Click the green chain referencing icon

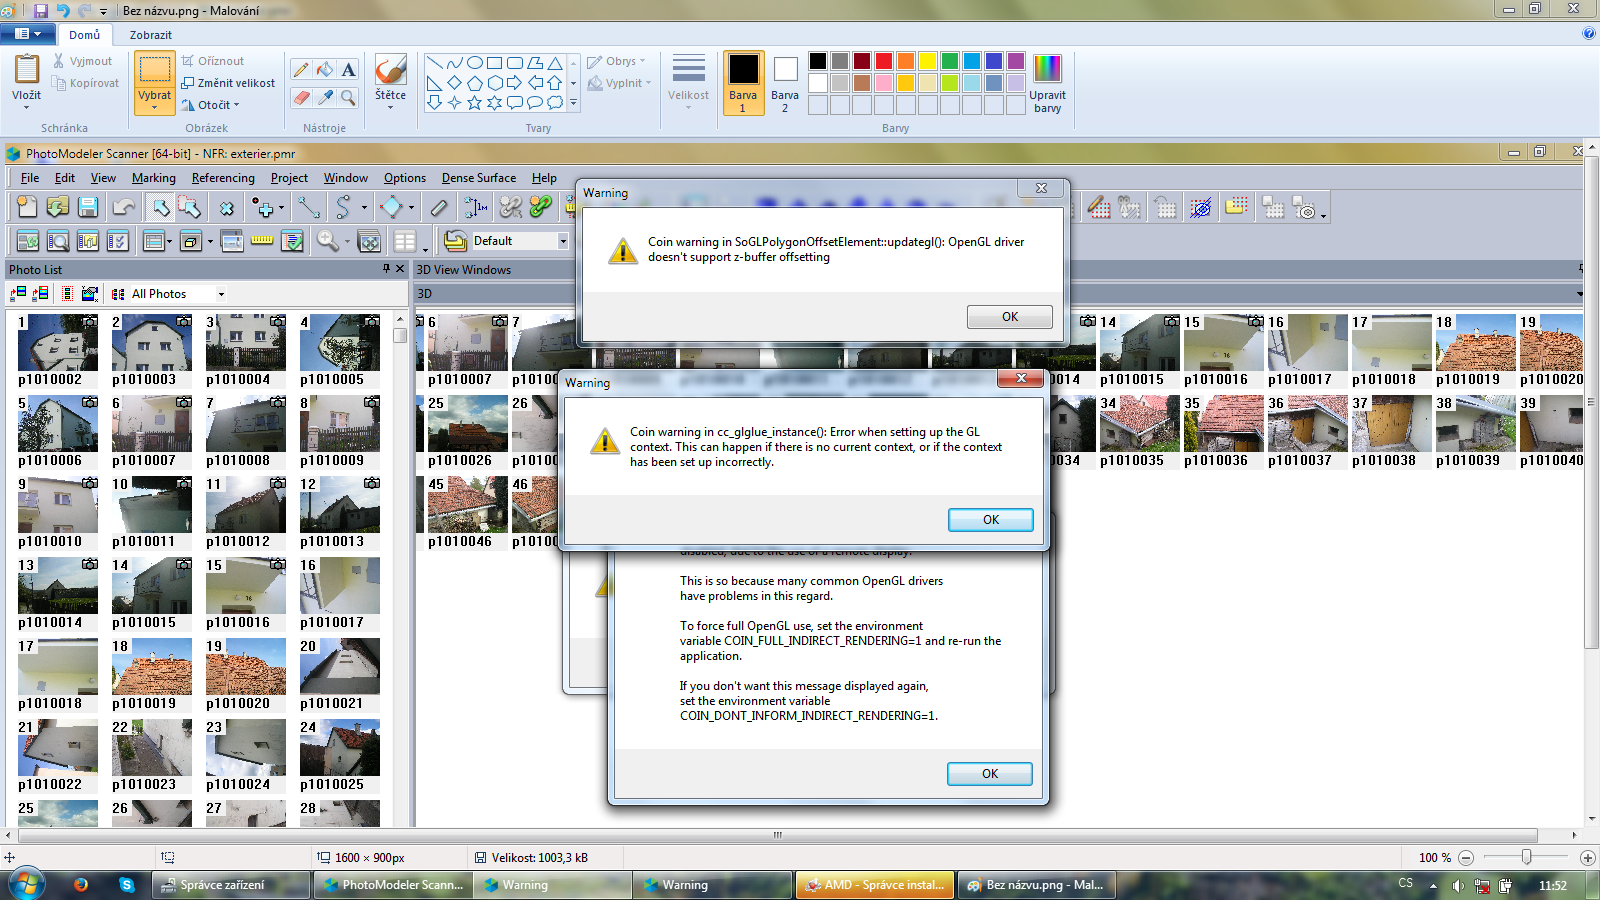pyautogui.click(x=541, y=207)
